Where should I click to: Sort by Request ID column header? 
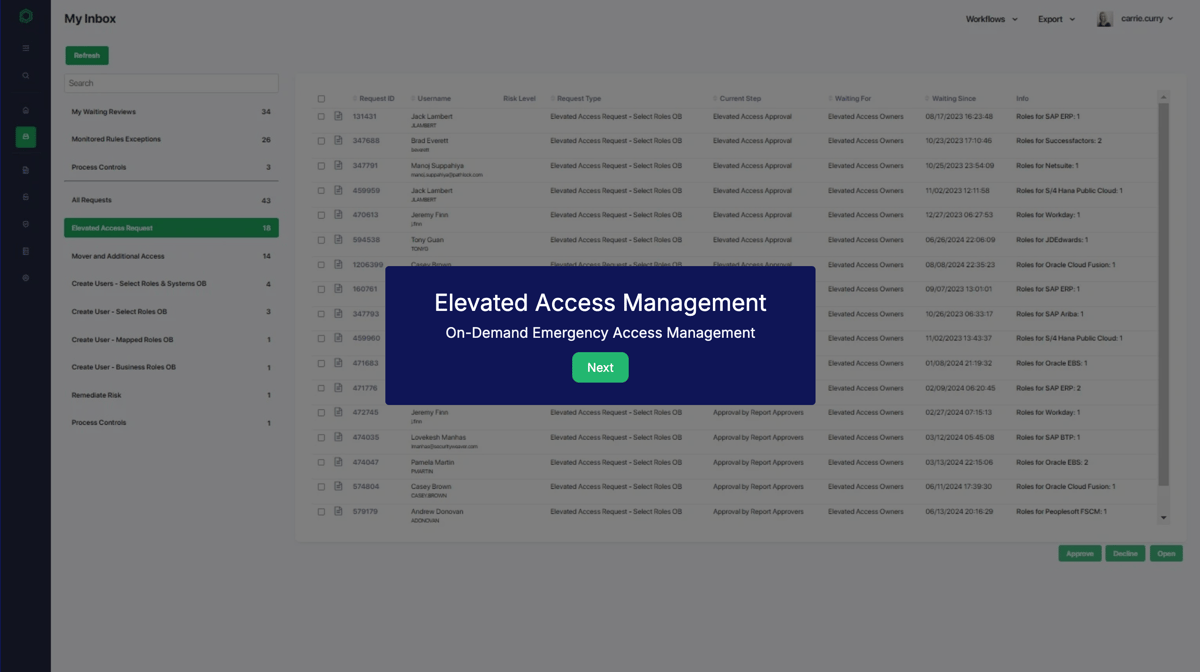pos(376,99)
